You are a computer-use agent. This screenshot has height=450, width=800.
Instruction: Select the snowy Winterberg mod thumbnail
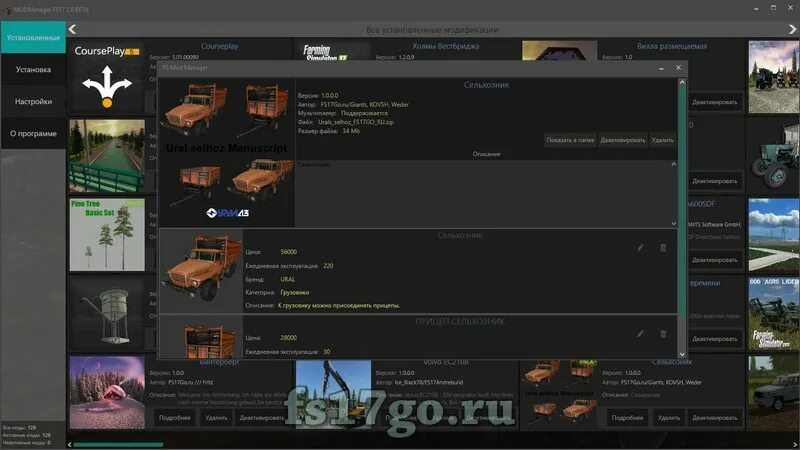(x=107, y=392)
